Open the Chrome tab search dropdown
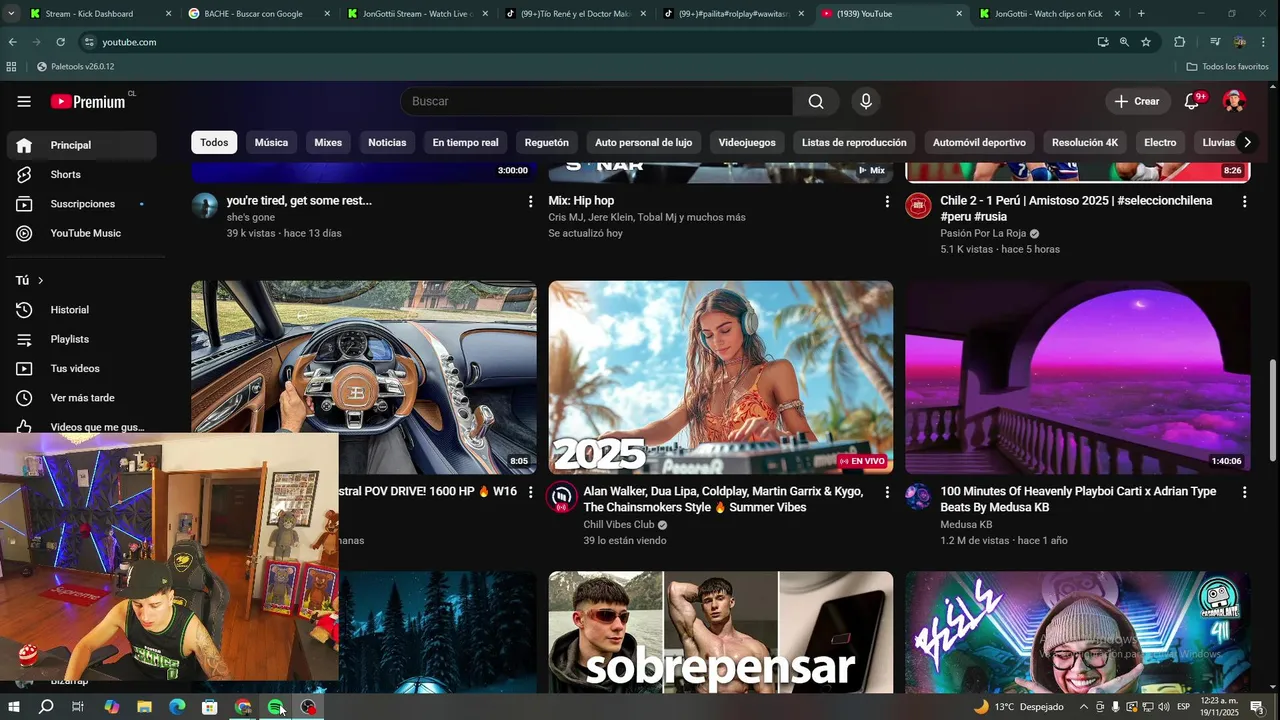Image resolution: width=1280 pixels, height=720 pixels. 11,14
